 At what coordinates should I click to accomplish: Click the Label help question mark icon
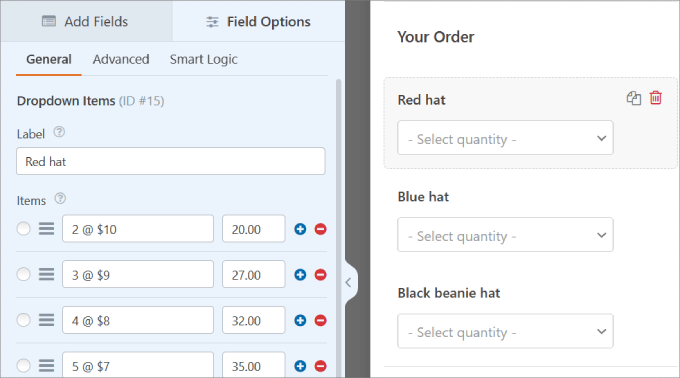(x=59, y=132)
